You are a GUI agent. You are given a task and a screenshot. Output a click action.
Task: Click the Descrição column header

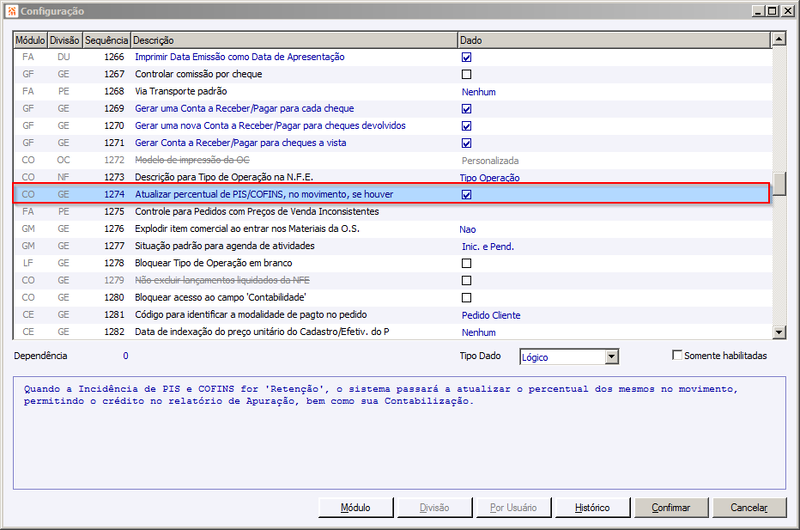[294, 40]
